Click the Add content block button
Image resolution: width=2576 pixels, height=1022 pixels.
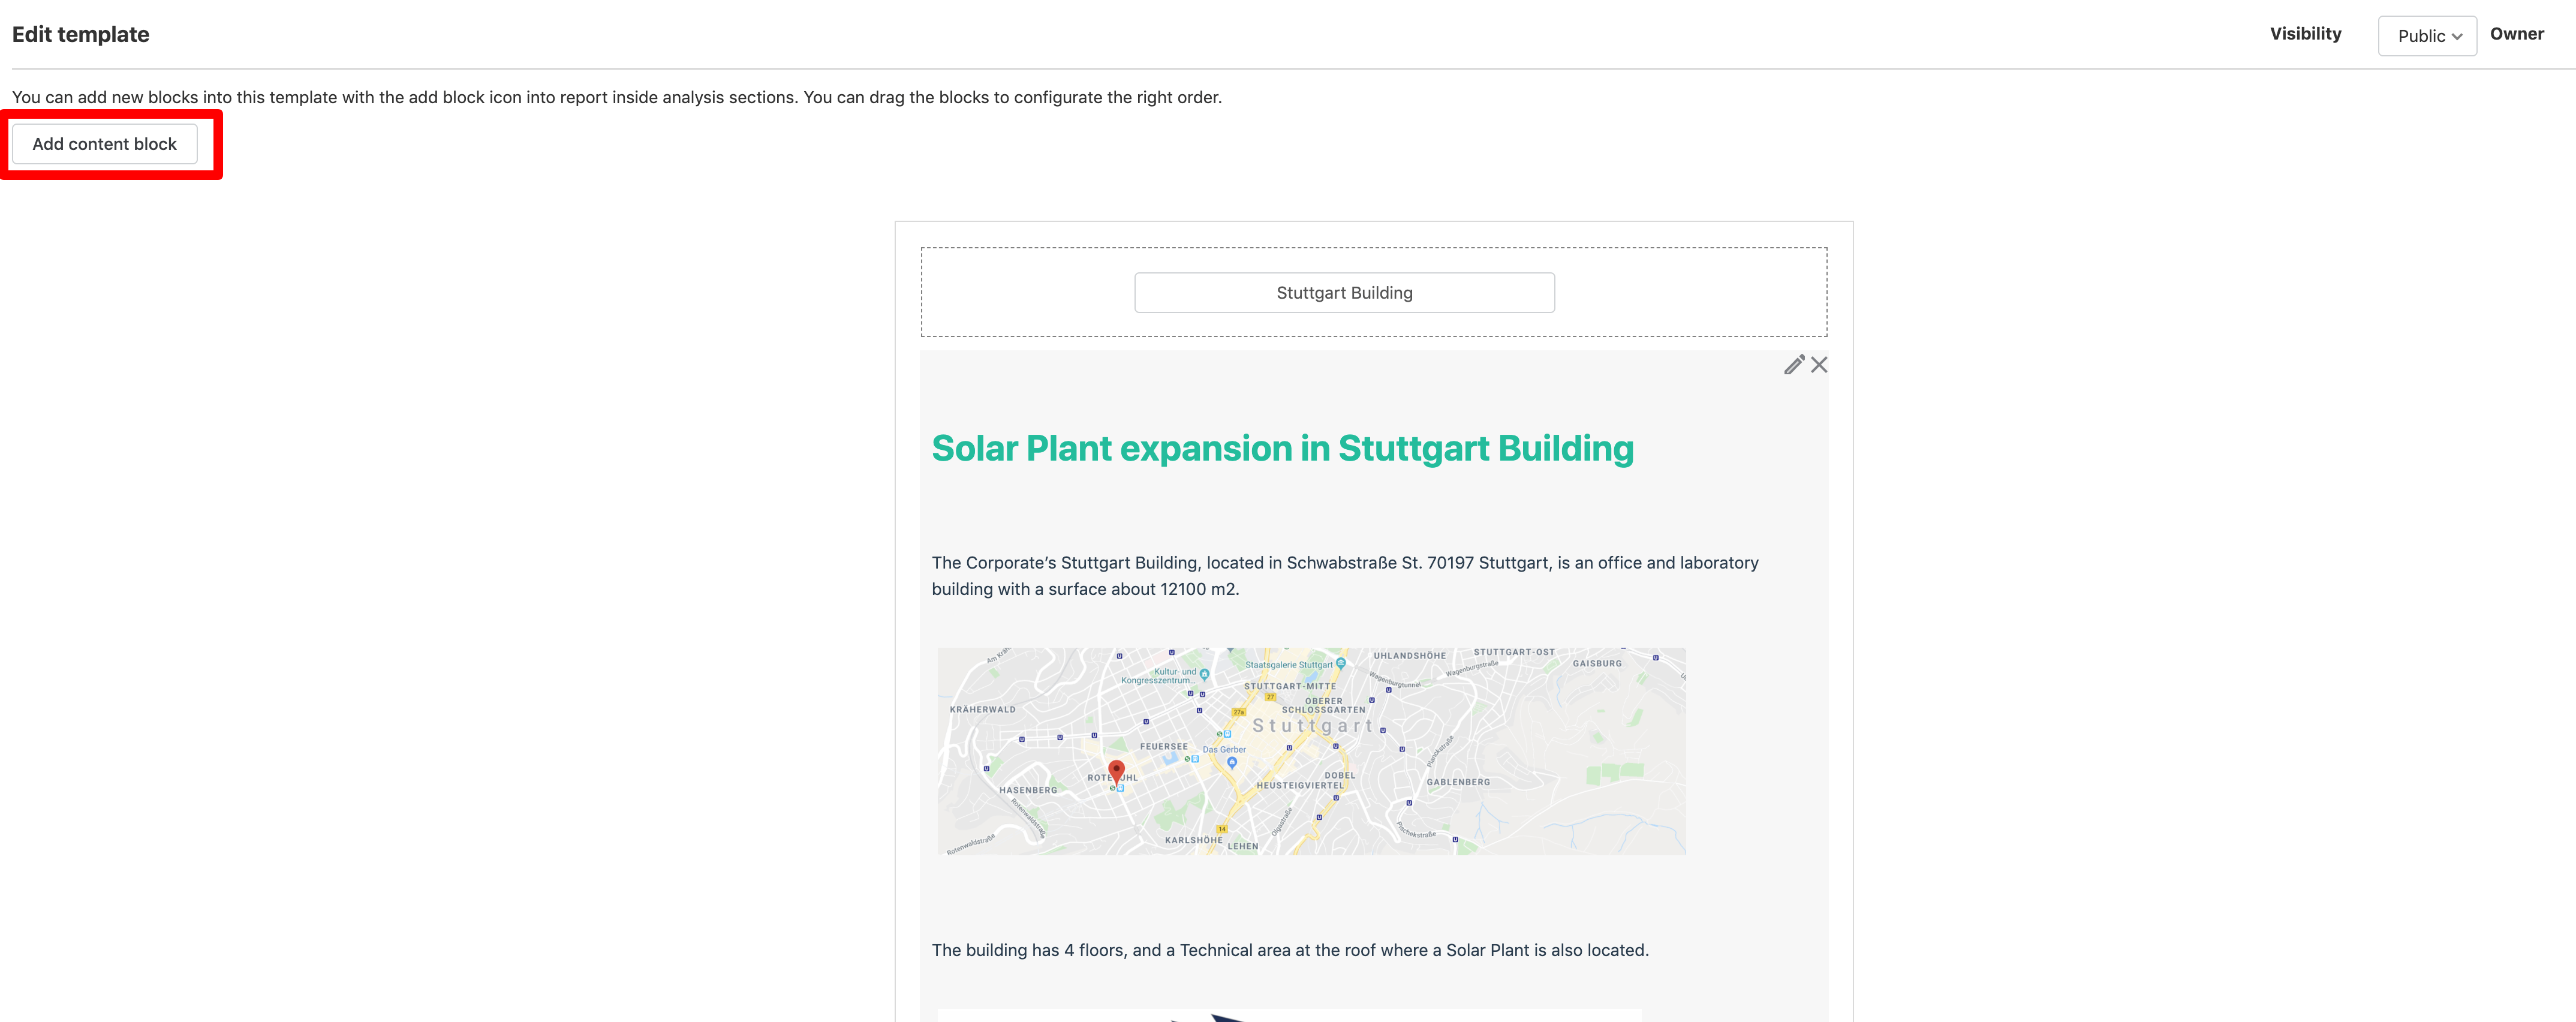click(x=104, y=144)
